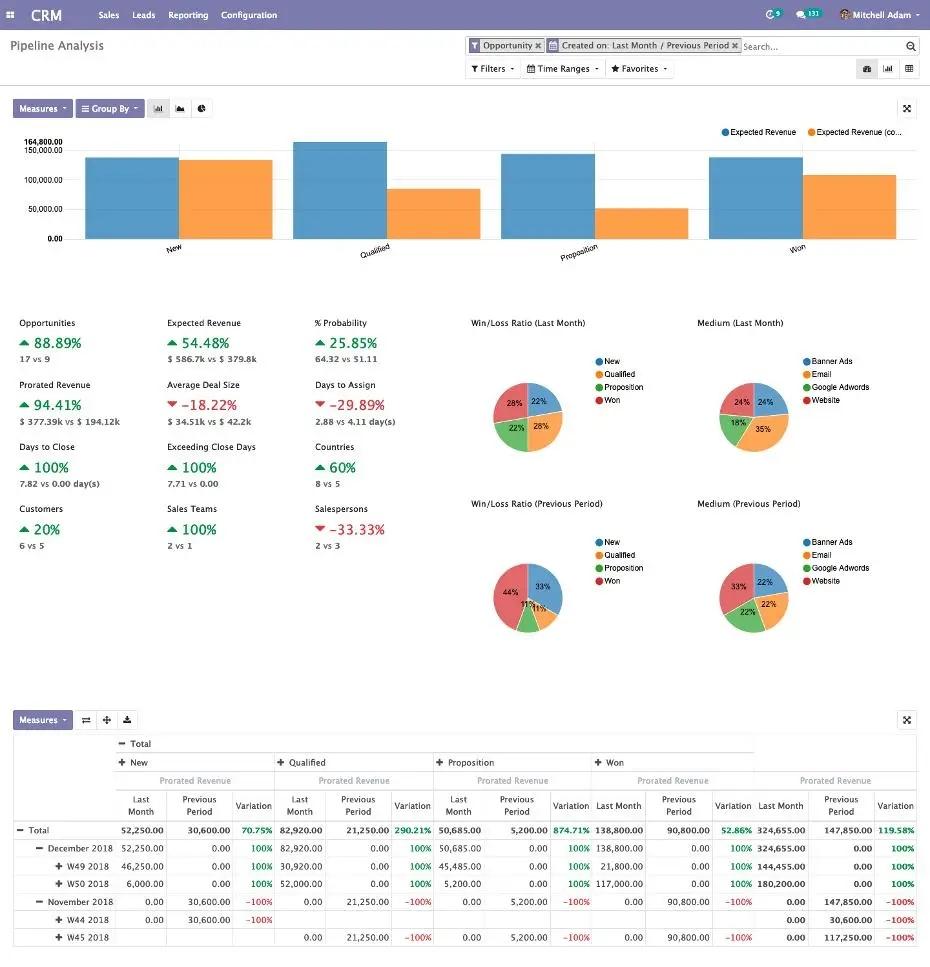
Task: Download the pivot table data
Action: coord(125,720)
